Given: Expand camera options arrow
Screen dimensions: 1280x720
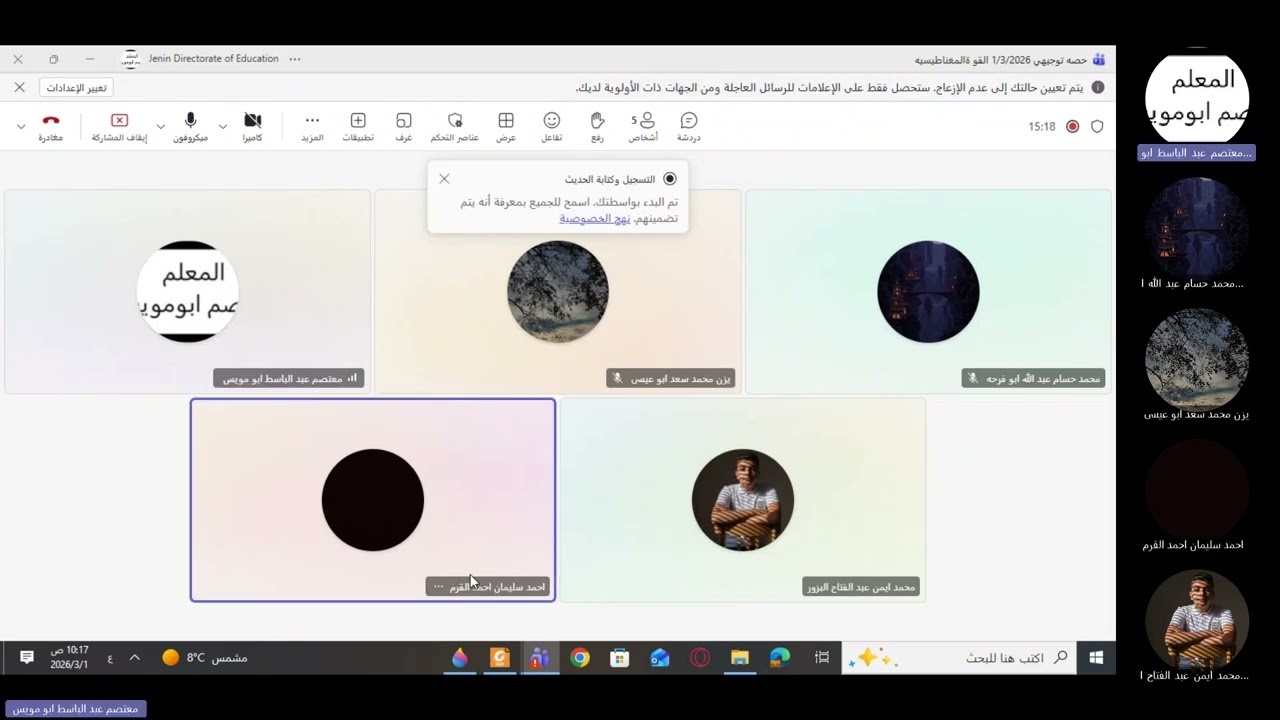Looking at the screenshot, I should (x=222, y=127).
